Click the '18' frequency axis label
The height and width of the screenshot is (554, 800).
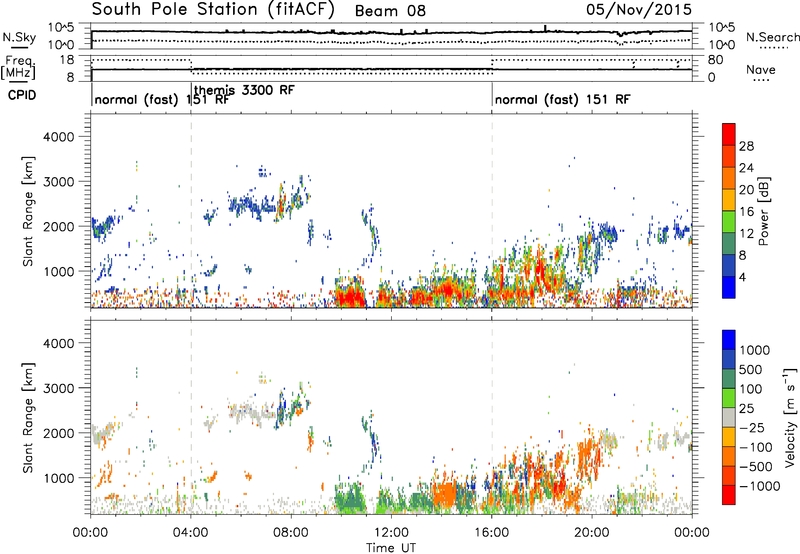(67, 60)
